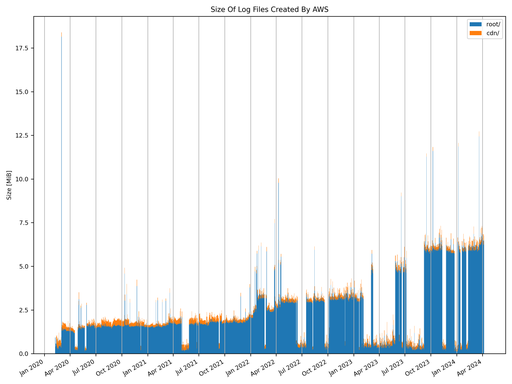
Task: Click the 'Oct 2021' x-axis label
Action: 212,367
